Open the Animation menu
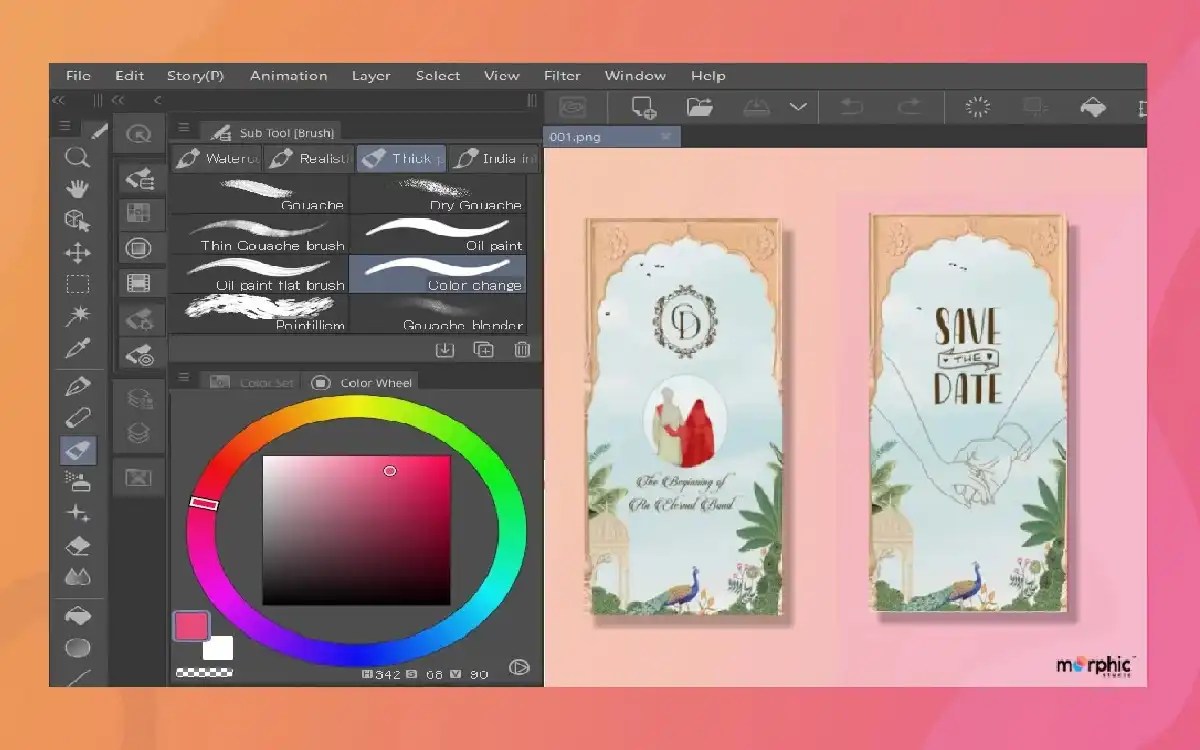The image size is (1200, 750). 288,75
